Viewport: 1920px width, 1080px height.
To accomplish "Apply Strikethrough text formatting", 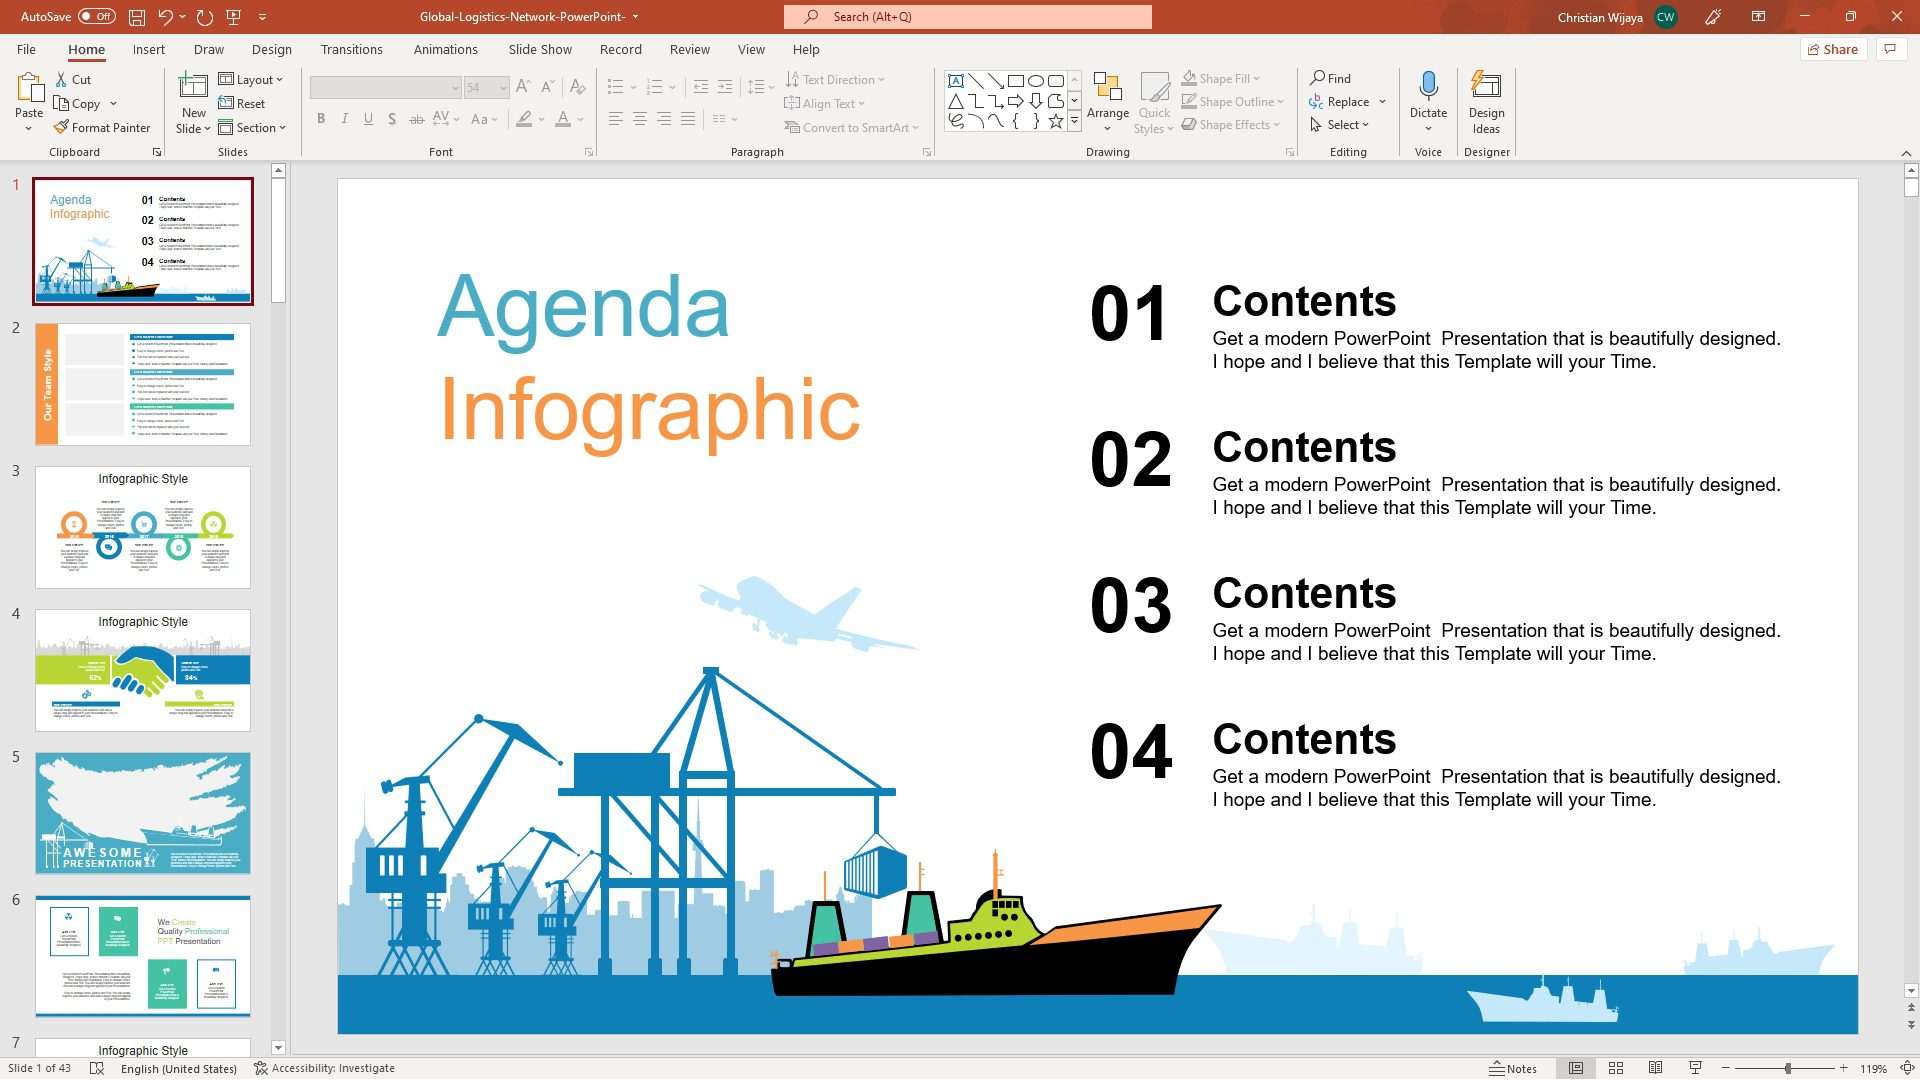I will tap(417, 119).
